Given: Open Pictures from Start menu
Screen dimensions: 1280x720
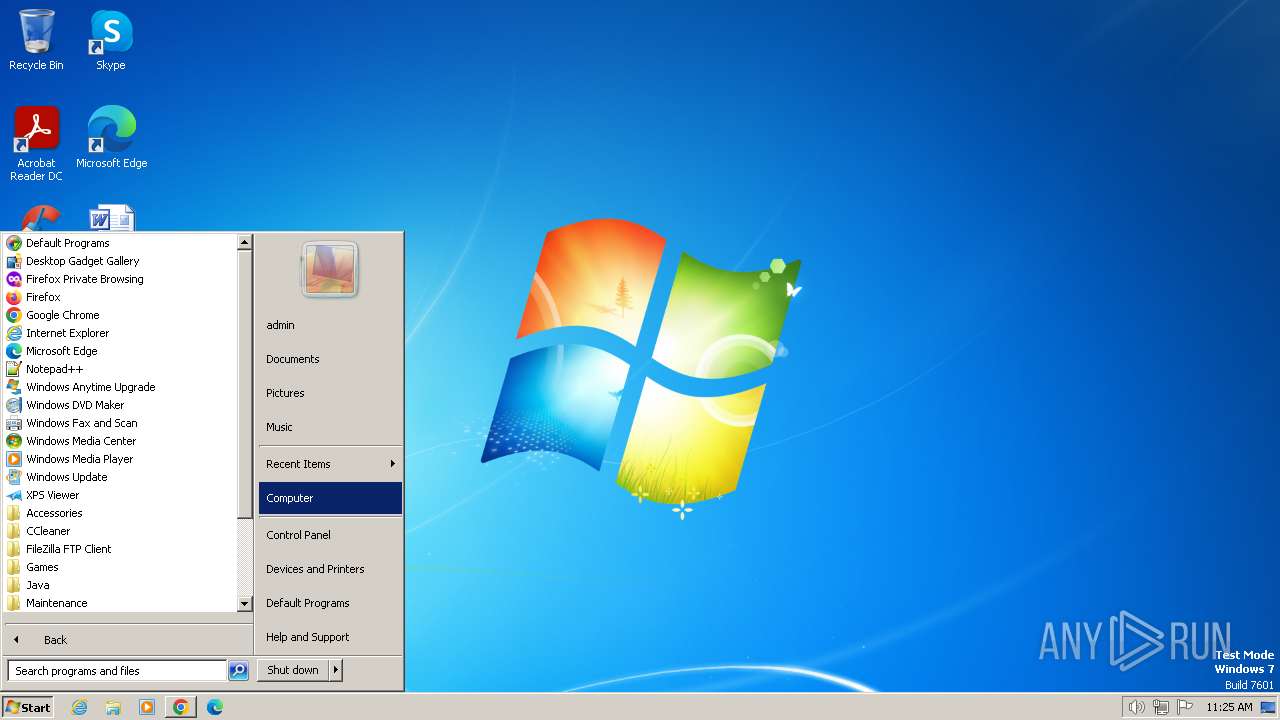Looking at the screenshot, I should 330,393.
